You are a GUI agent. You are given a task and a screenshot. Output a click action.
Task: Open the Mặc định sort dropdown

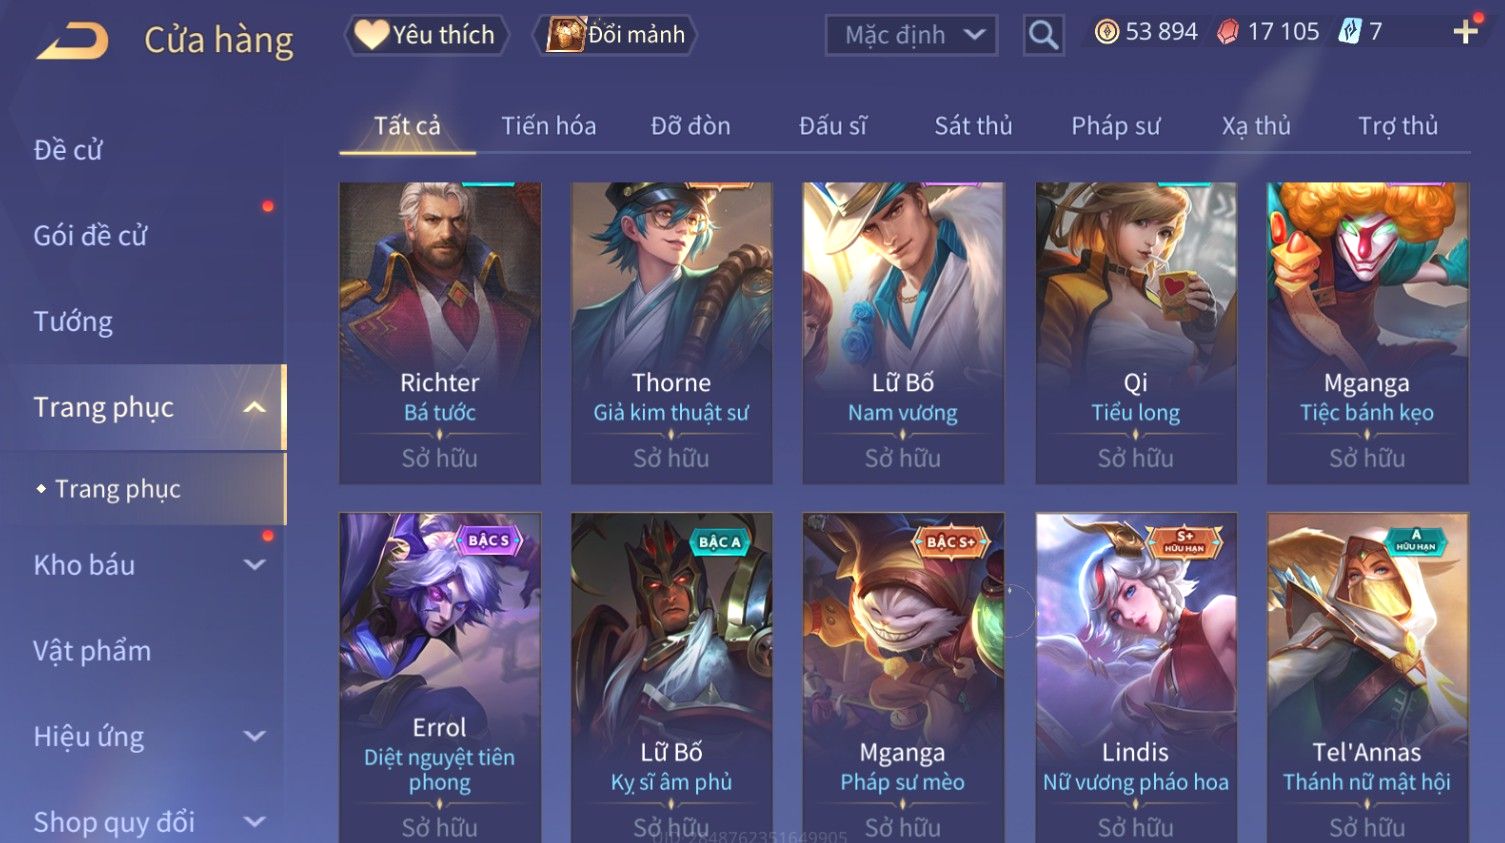tap(911, 35)
